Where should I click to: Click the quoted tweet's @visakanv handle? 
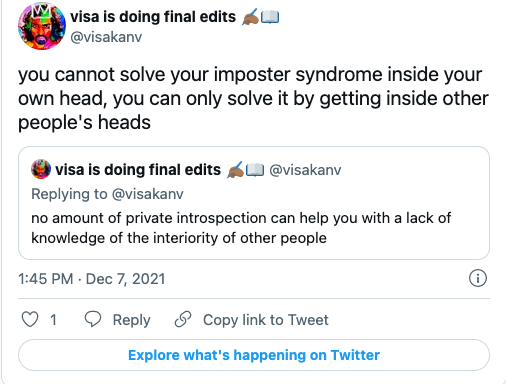coord(305,170)
